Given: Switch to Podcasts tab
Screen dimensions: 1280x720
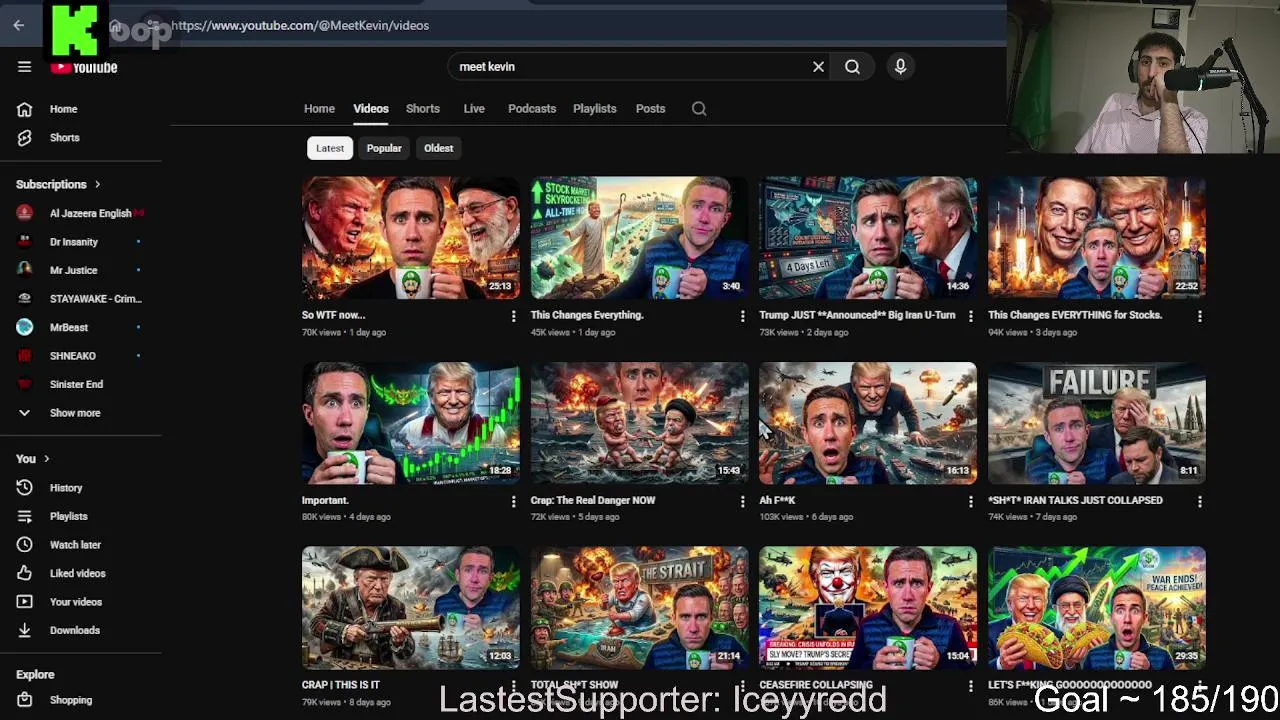Looking at the screenshot, I should click(532, 109).
